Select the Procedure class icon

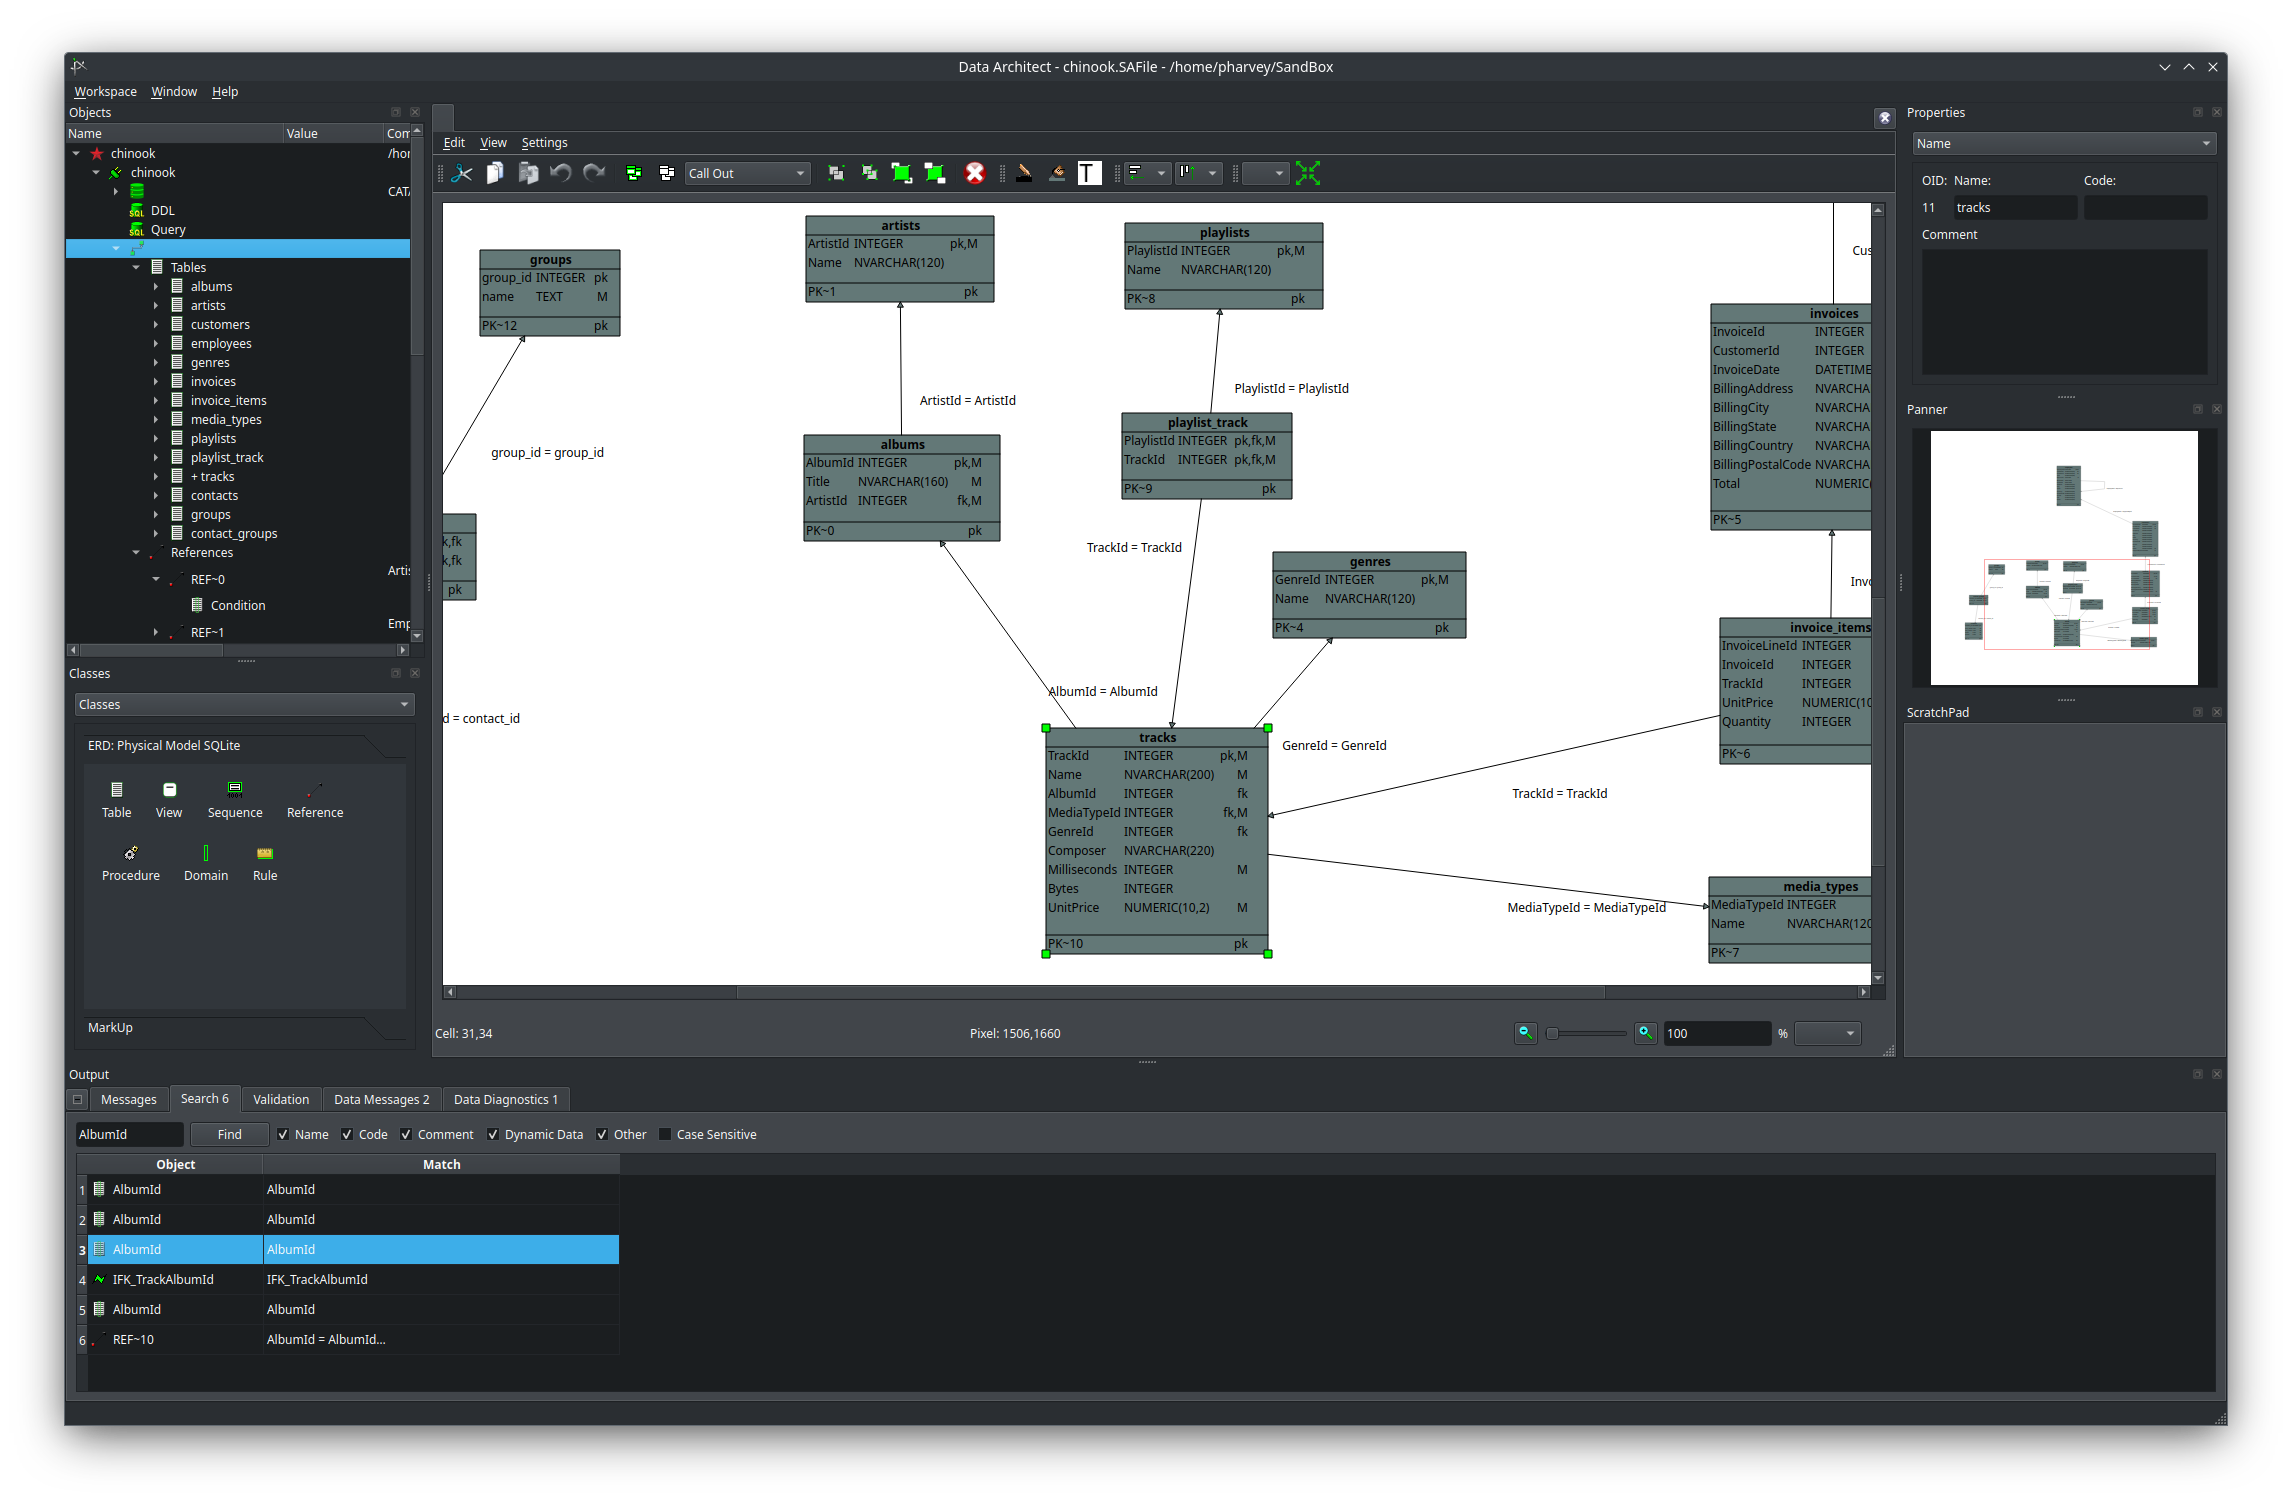(x=131, y=853)
